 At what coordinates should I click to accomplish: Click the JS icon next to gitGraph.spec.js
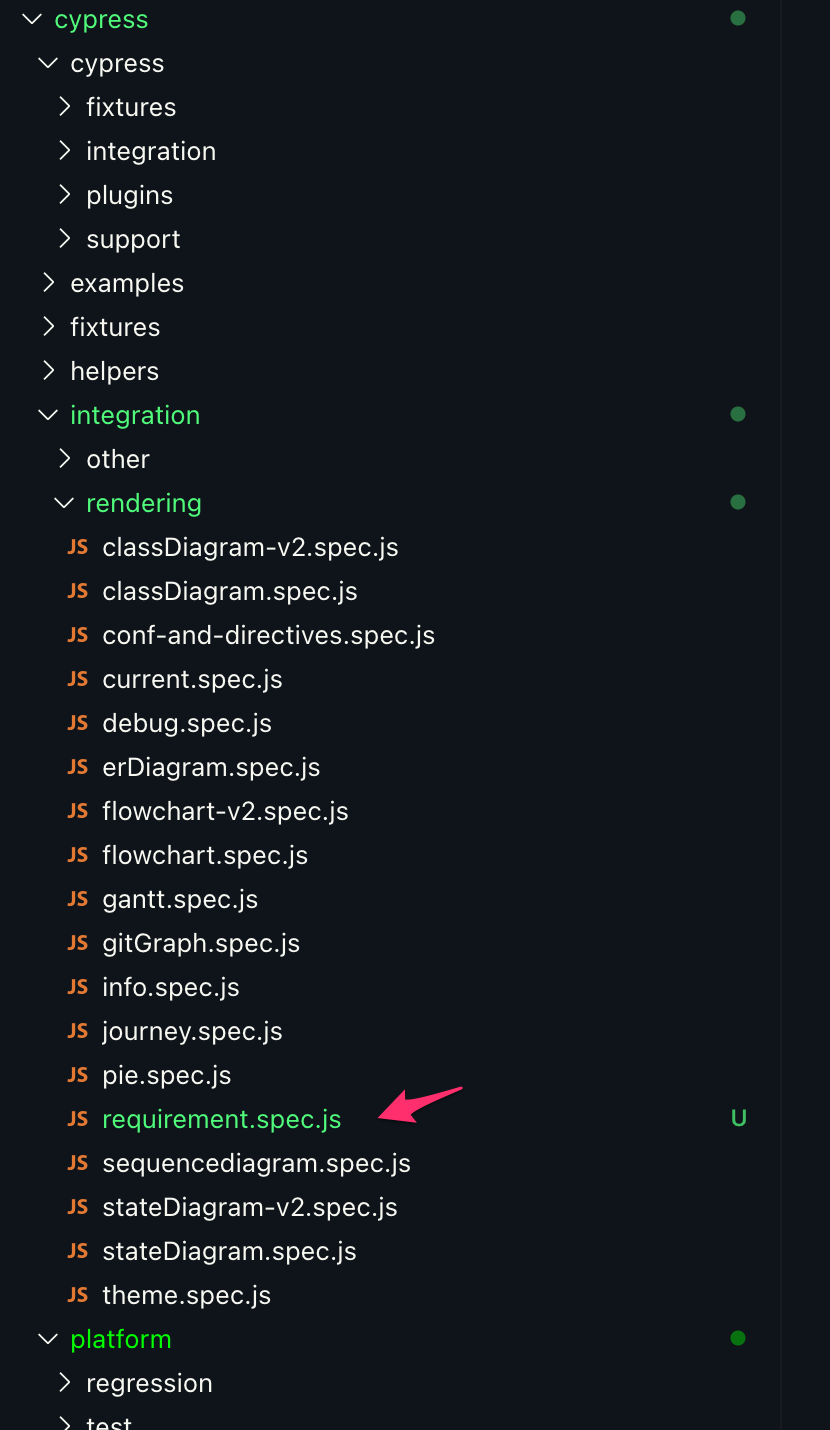point(78,943)
